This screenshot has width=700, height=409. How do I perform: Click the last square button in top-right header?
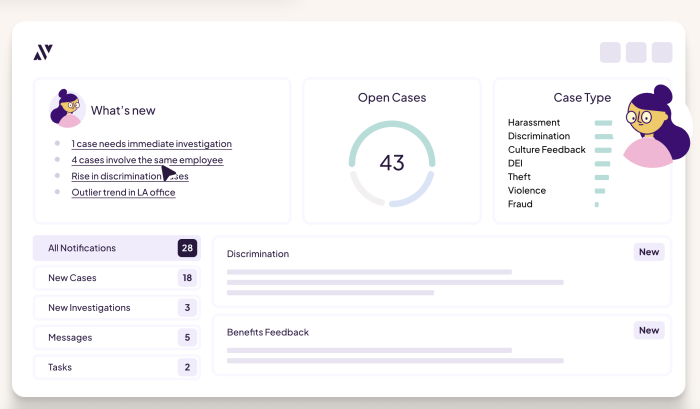coord(662,52)
